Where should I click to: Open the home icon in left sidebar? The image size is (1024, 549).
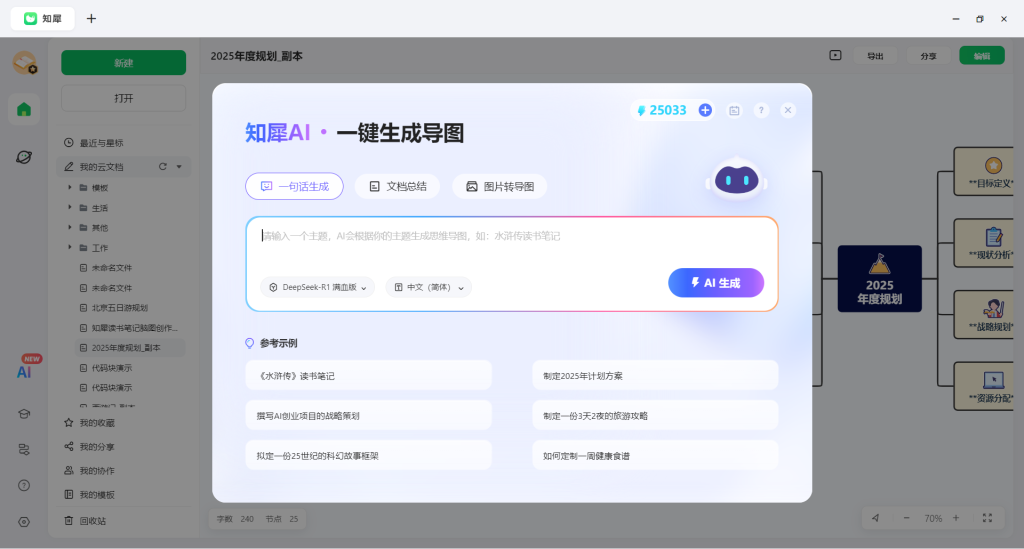tap(24, 109)
